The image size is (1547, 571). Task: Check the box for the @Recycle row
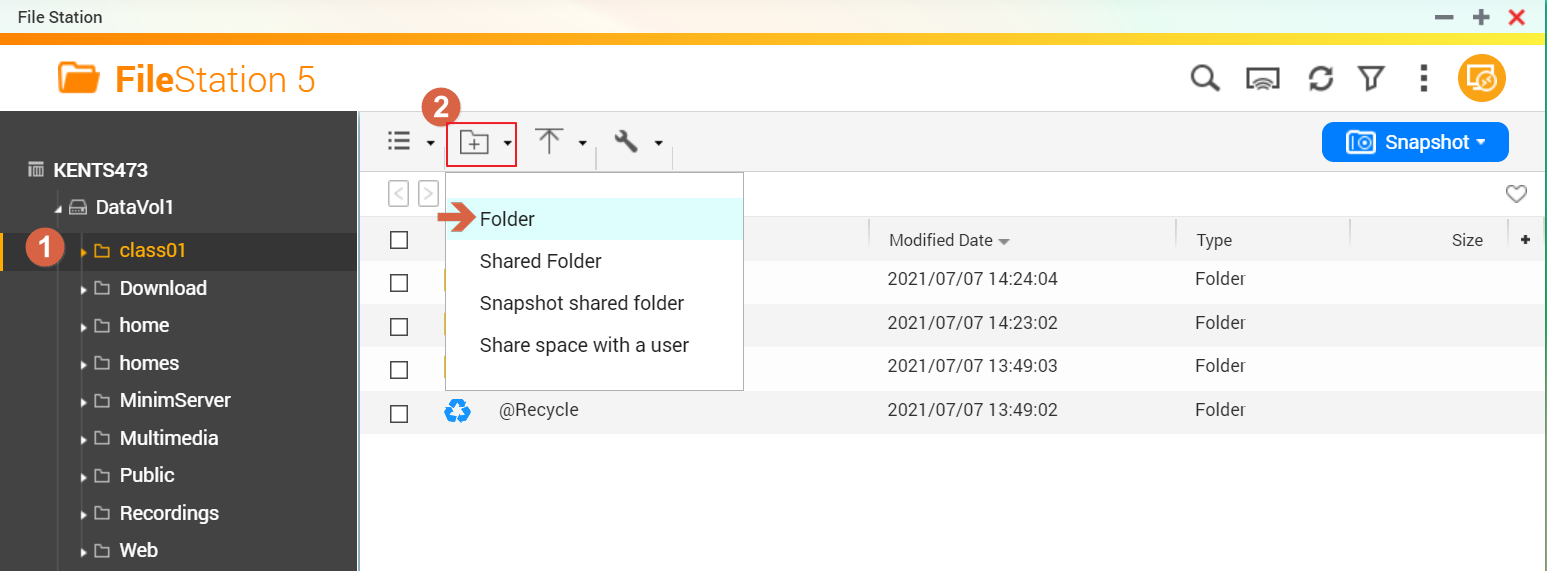(399, 413)
